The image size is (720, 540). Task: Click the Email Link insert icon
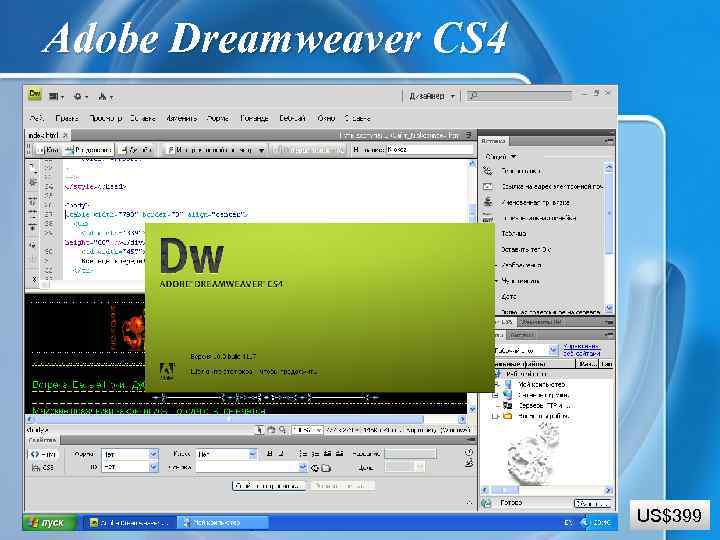488,186
